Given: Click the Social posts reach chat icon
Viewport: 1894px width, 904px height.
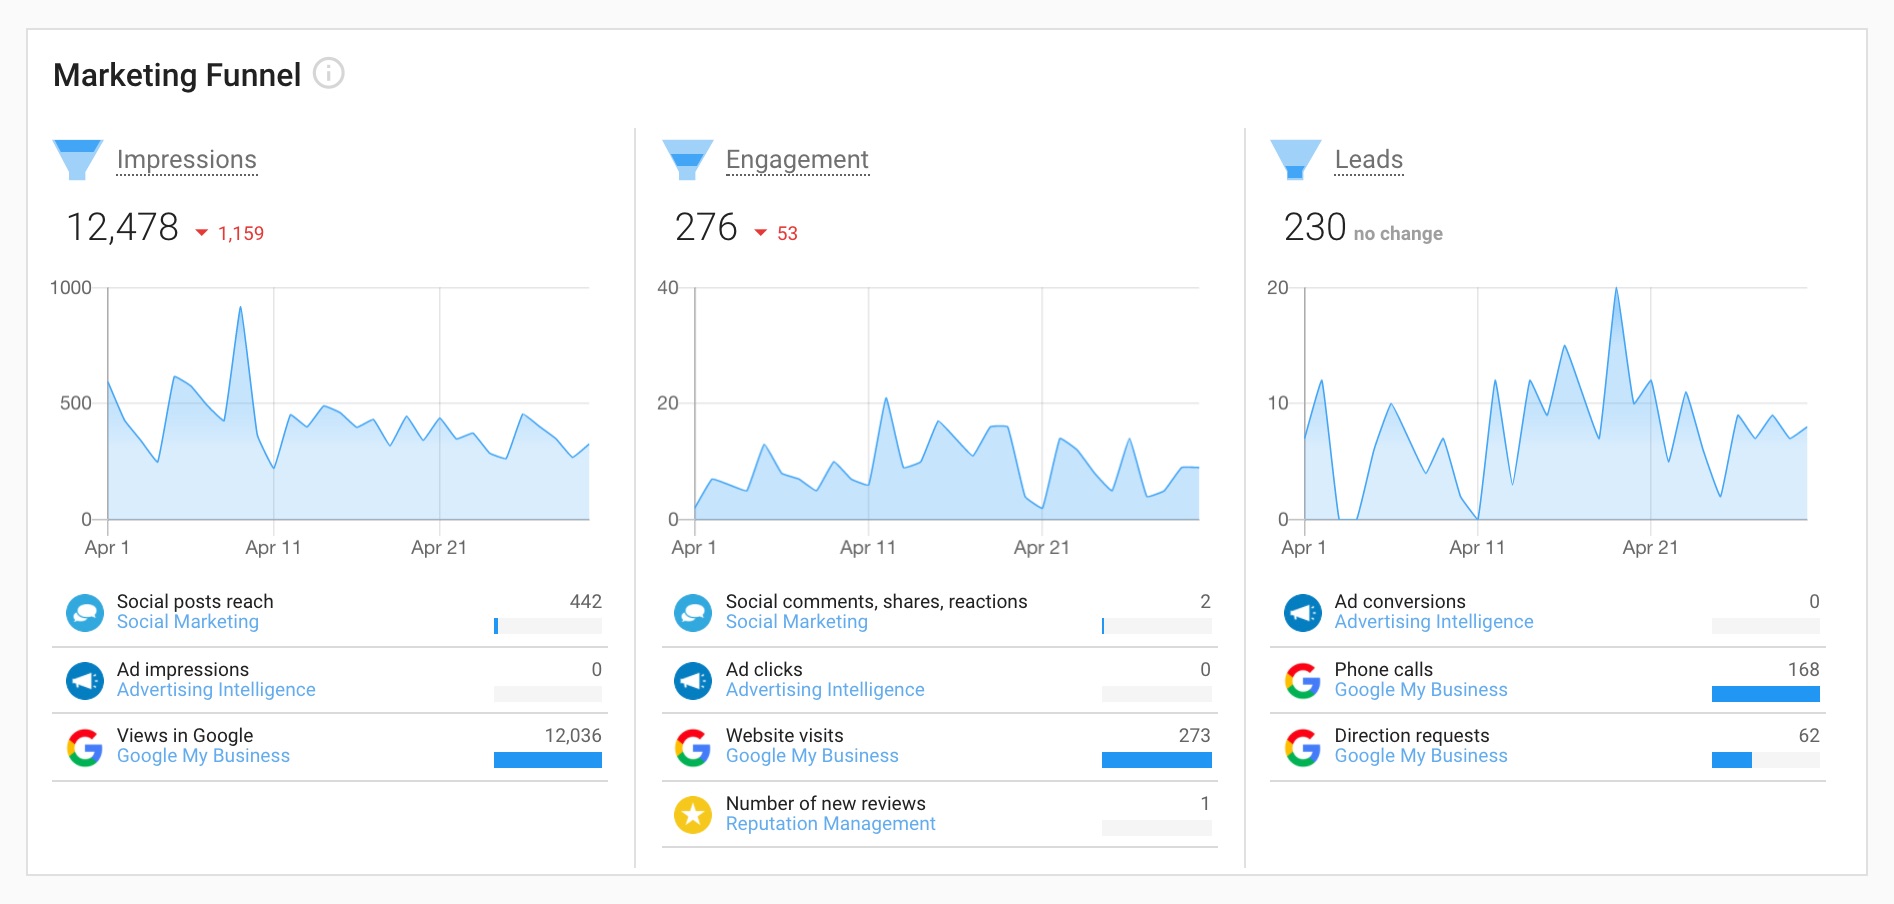Looking at the screenshot, I should click(85, 612).
